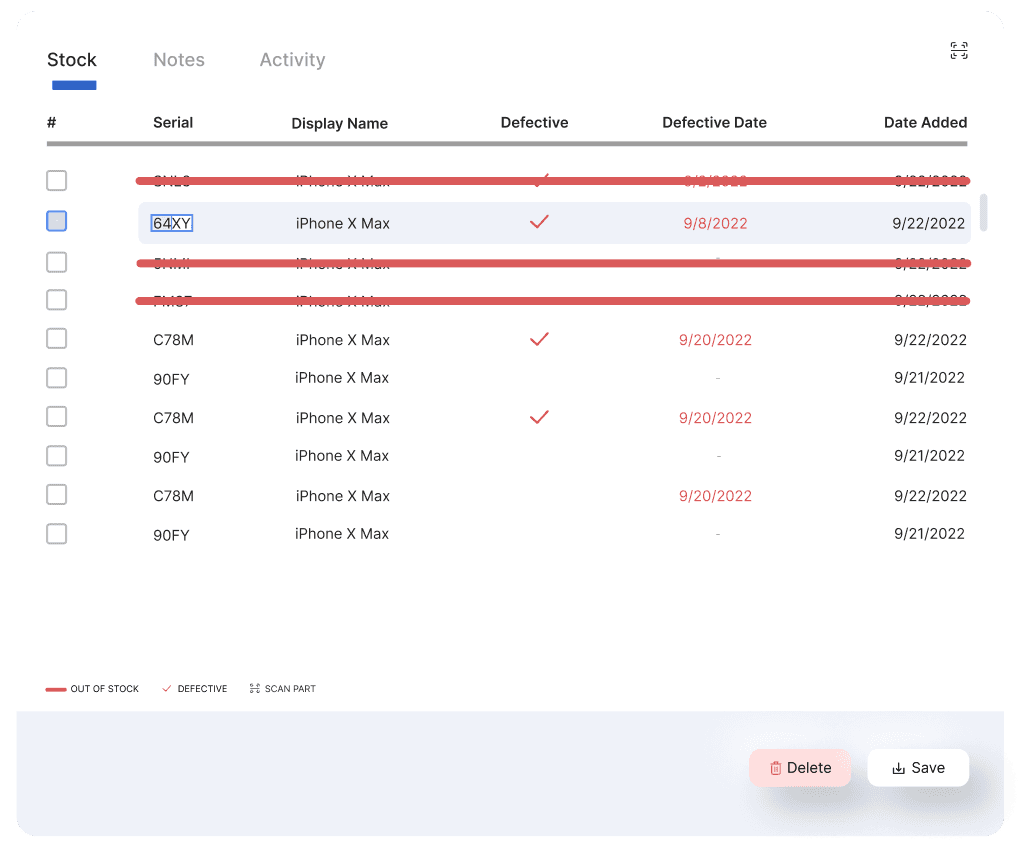
Task: Click the defective checkmark in the 64XY row
Action: pyautogui.click(x=539, y=222)
